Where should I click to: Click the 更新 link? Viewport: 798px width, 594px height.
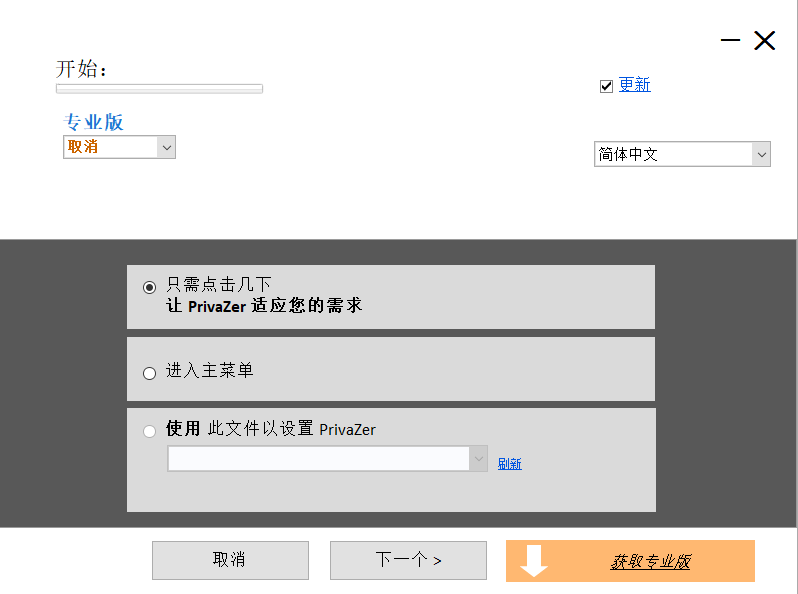635,84
